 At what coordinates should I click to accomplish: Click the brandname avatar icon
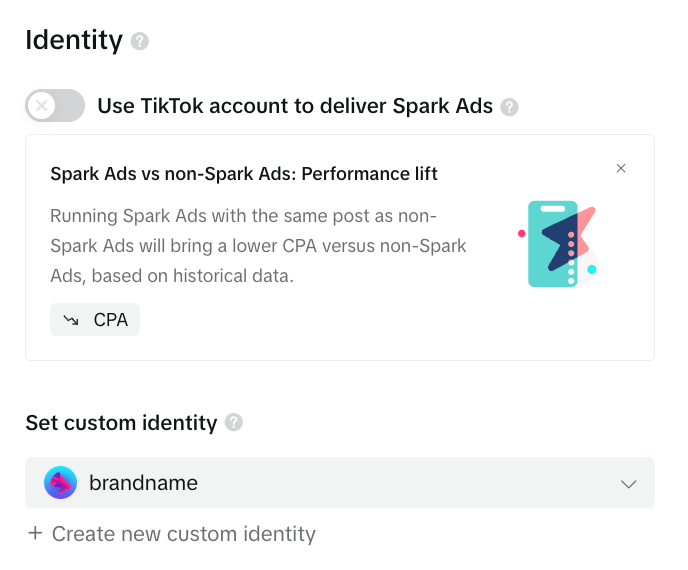[x=61, y=483]
